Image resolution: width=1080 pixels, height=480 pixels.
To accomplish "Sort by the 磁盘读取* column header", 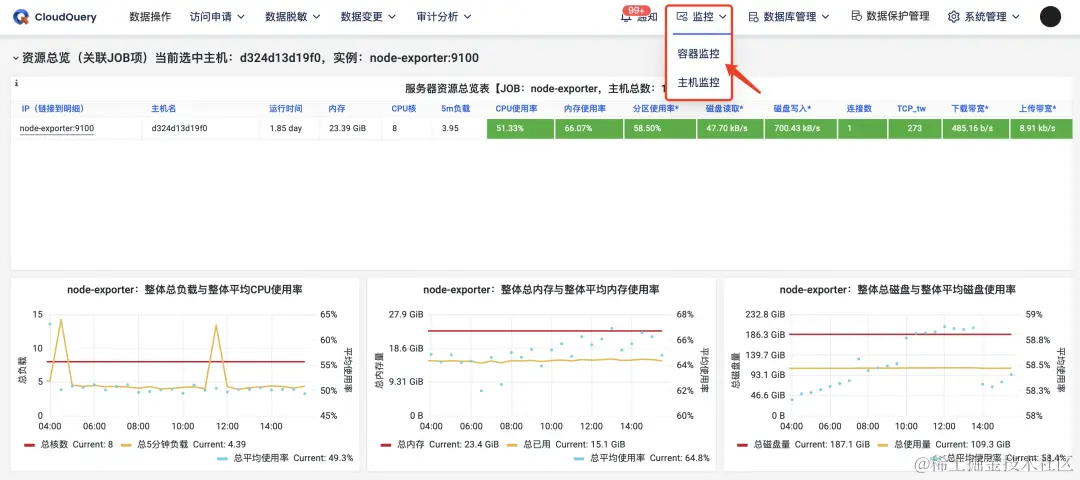I will pos(725,109).
